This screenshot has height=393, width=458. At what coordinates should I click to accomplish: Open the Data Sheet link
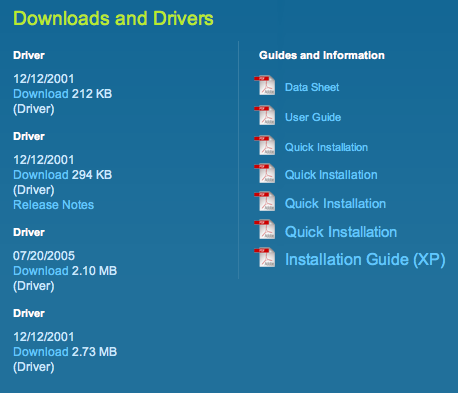312,87
